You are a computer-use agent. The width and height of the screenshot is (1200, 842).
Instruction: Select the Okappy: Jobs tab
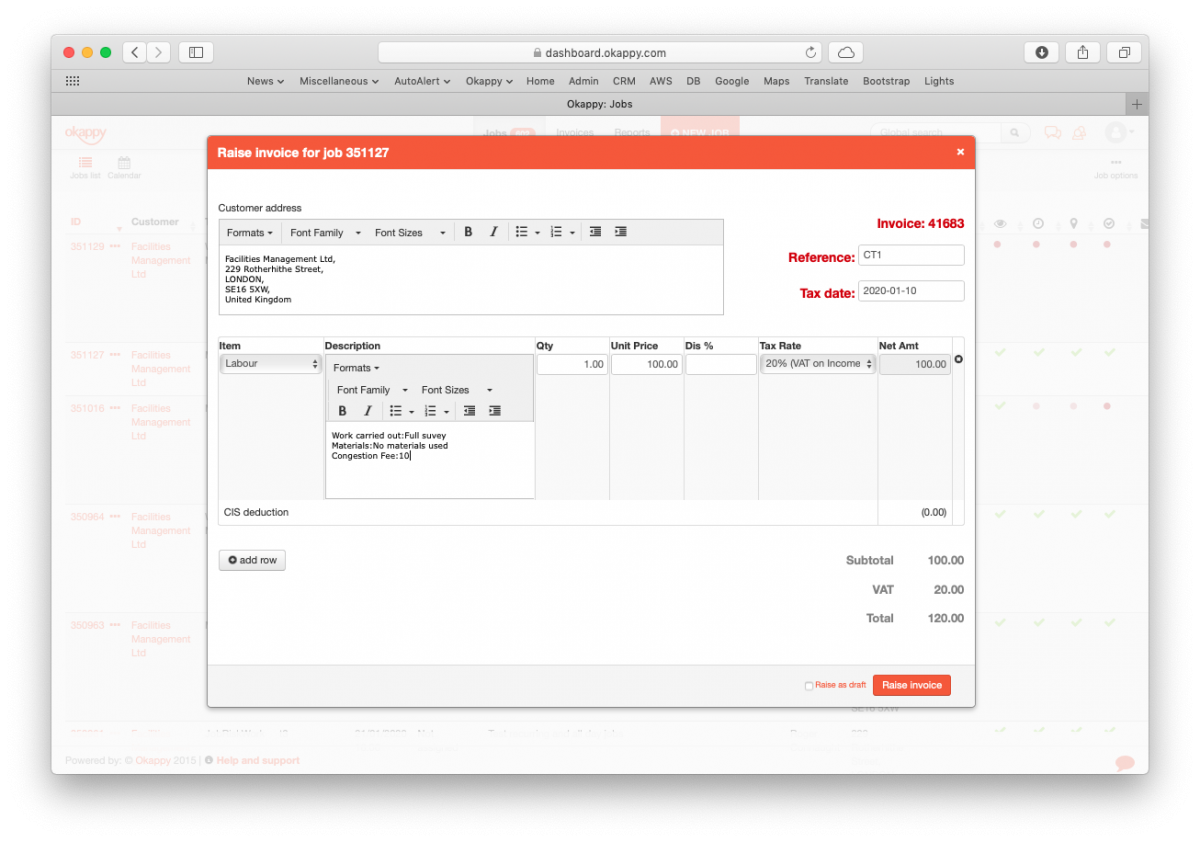click(x=599, y=104)
